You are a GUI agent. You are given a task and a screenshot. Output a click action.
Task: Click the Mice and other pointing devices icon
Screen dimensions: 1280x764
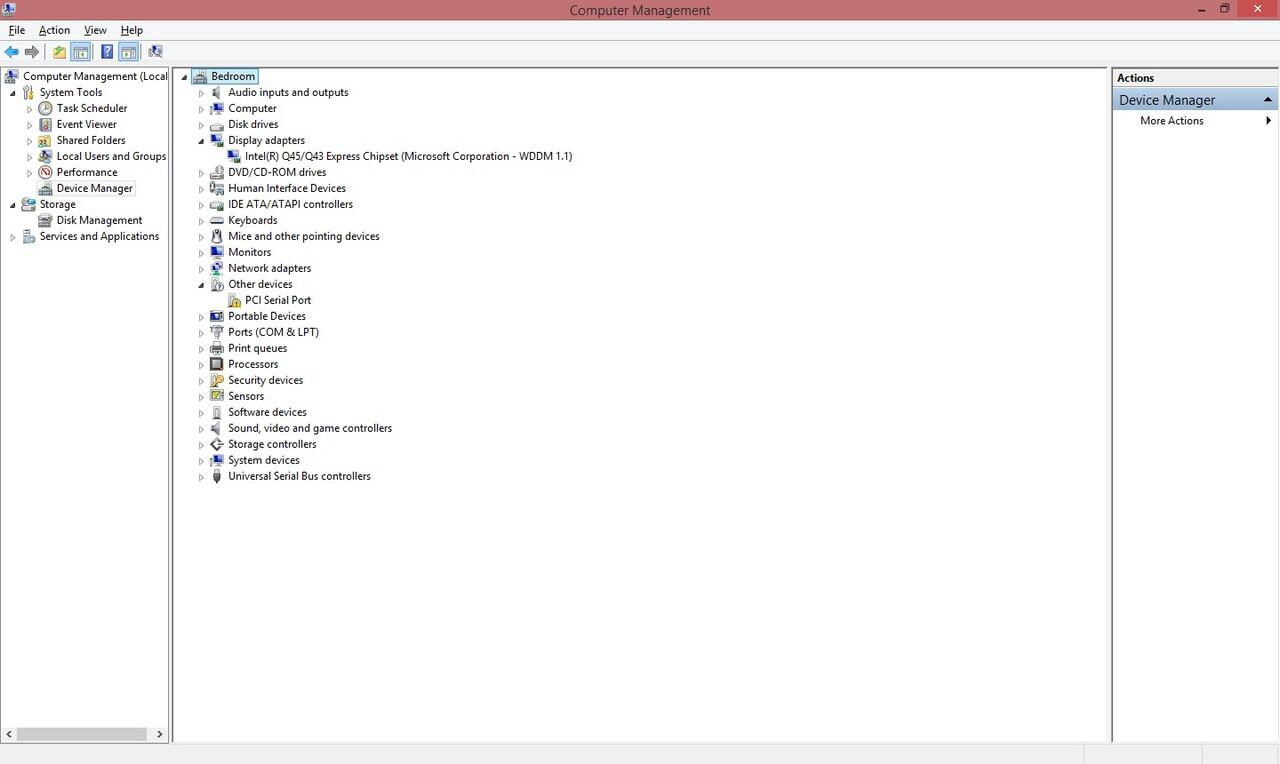tap(217, 236)
